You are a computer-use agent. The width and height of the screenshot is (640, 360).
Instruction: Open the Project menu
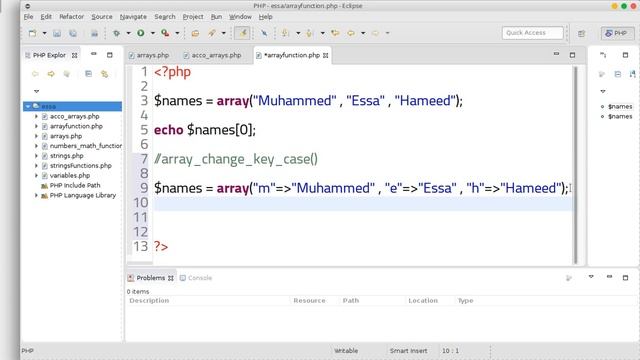point(193,17)
